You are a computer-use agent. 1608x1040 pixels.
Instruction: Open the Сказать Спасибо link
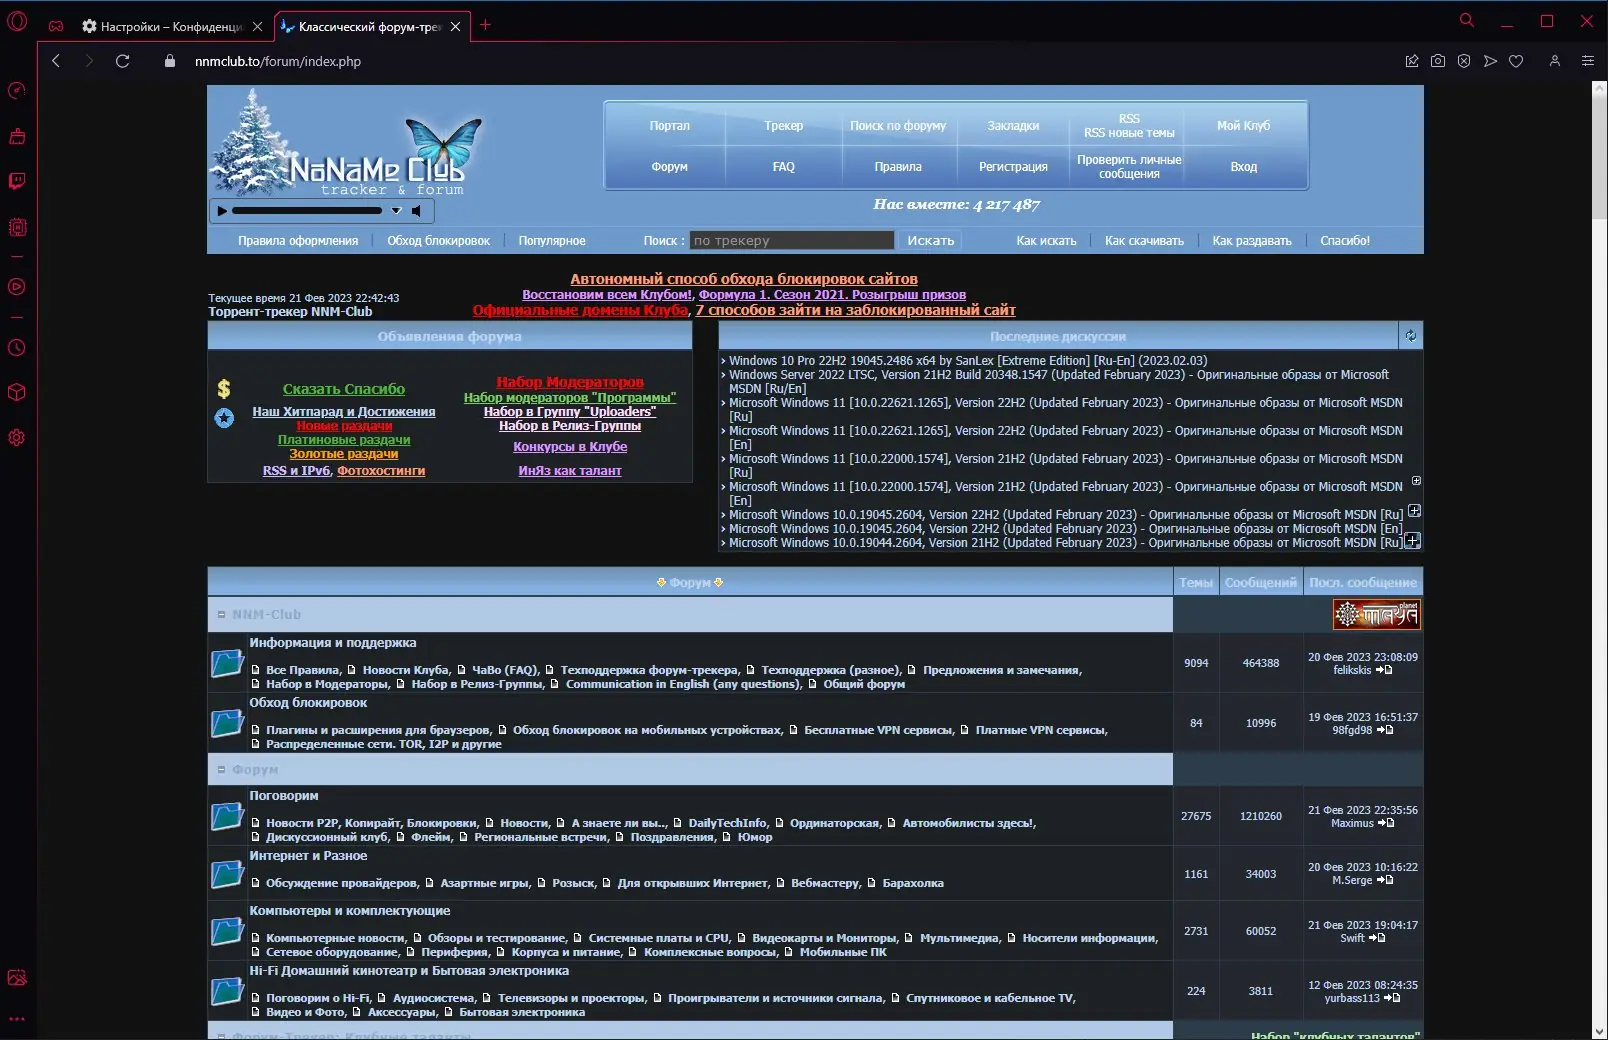tap(344, 389)
